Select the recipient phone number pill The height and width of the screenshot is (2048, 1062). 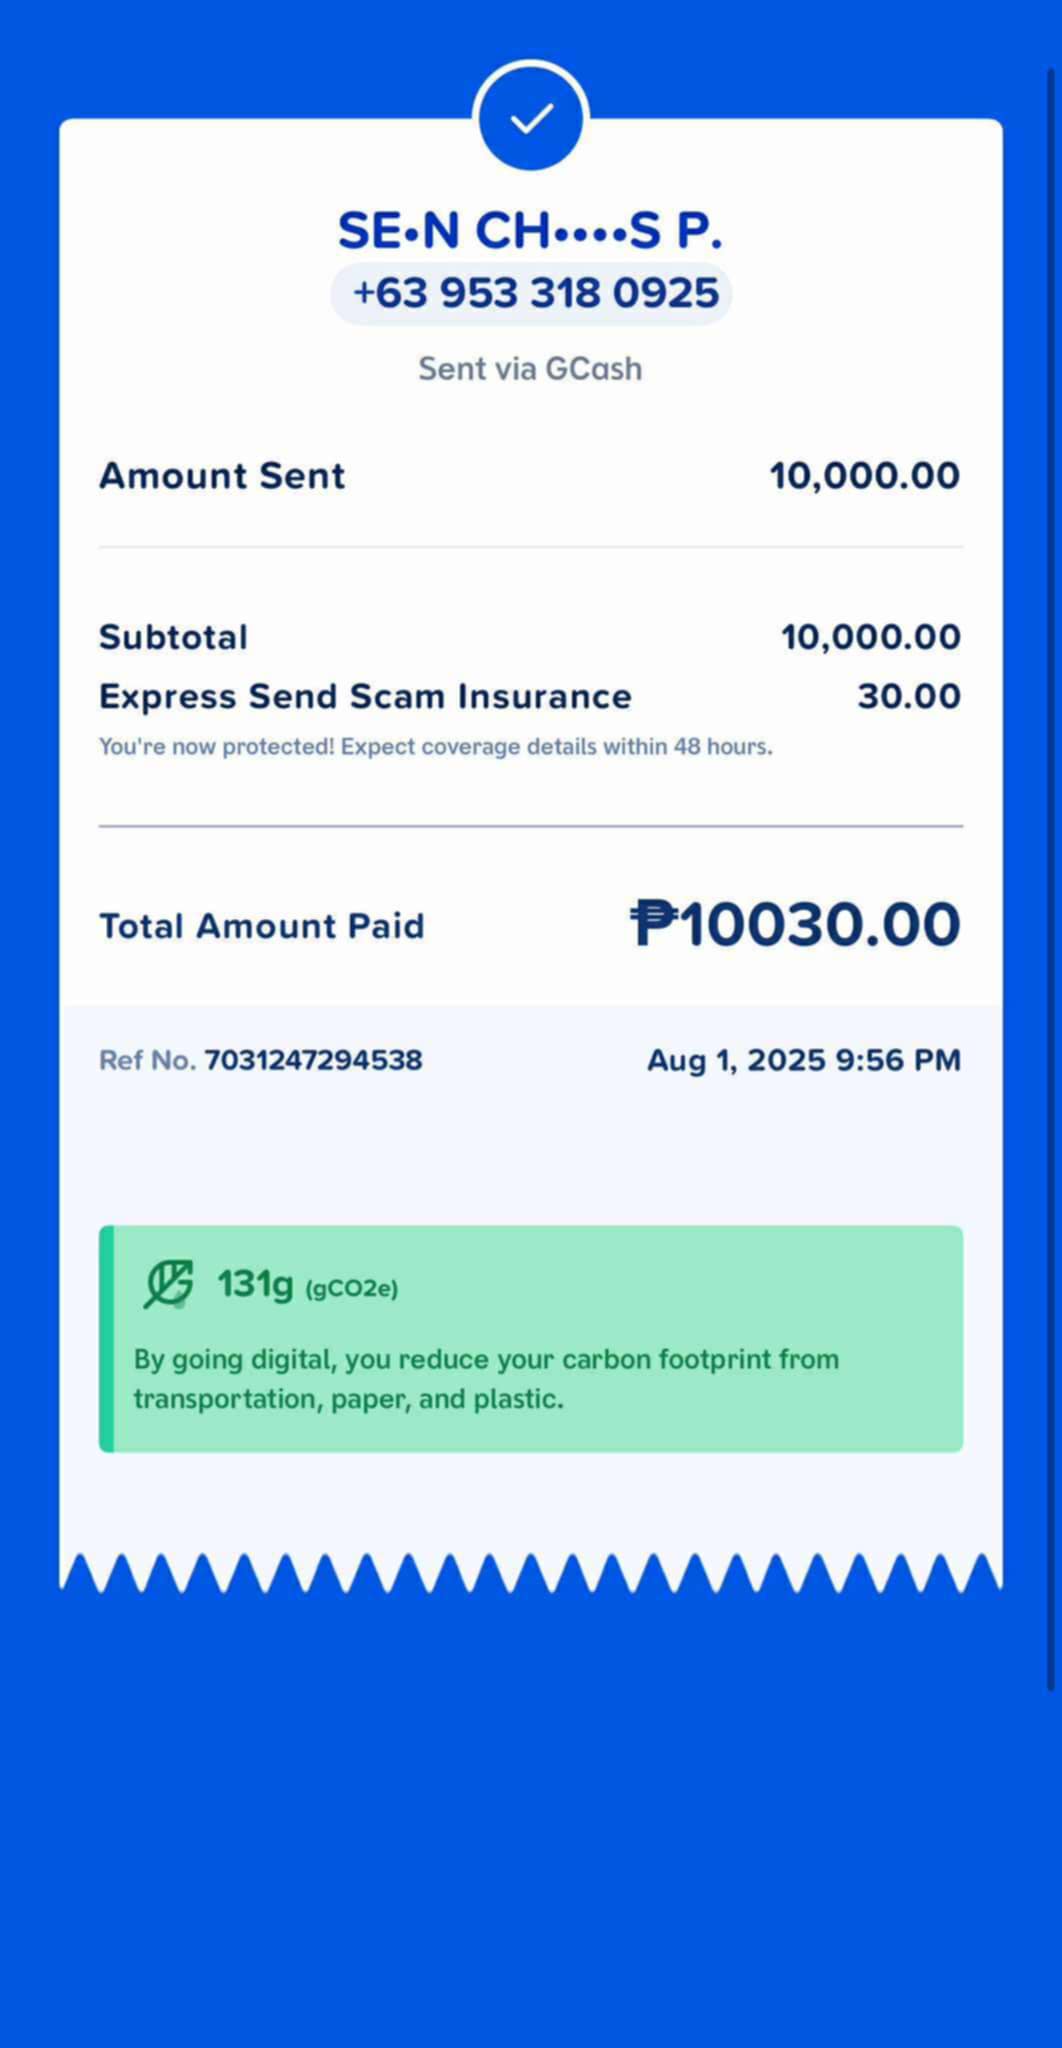[531, 293]
